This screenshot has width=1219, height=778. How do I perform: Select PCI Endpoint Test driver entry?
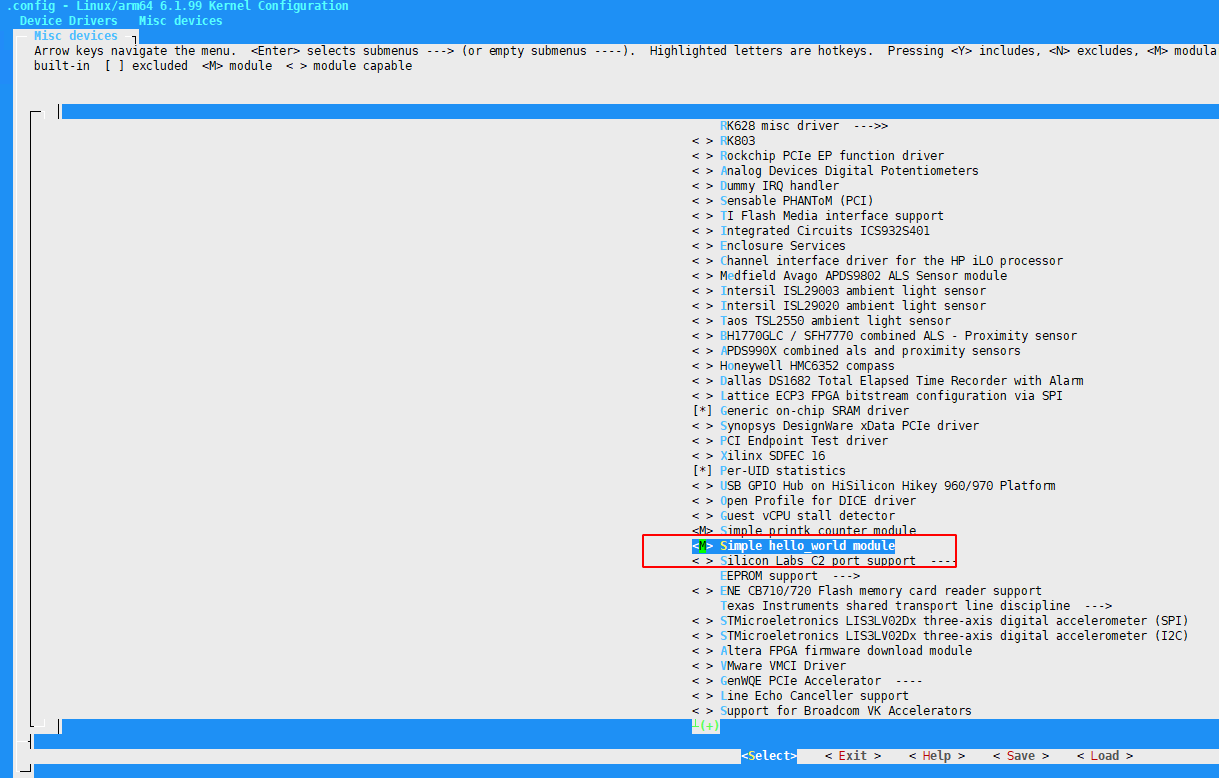[804, 441]
